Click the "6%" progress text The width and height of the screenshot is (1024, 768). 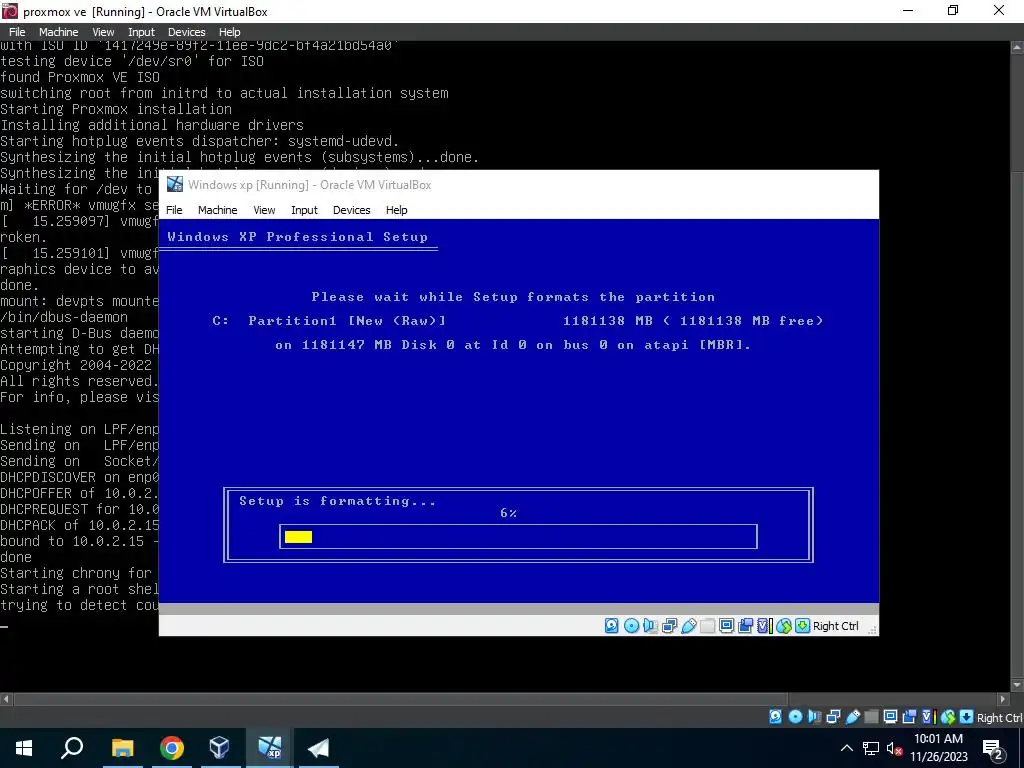click(508, 513)
